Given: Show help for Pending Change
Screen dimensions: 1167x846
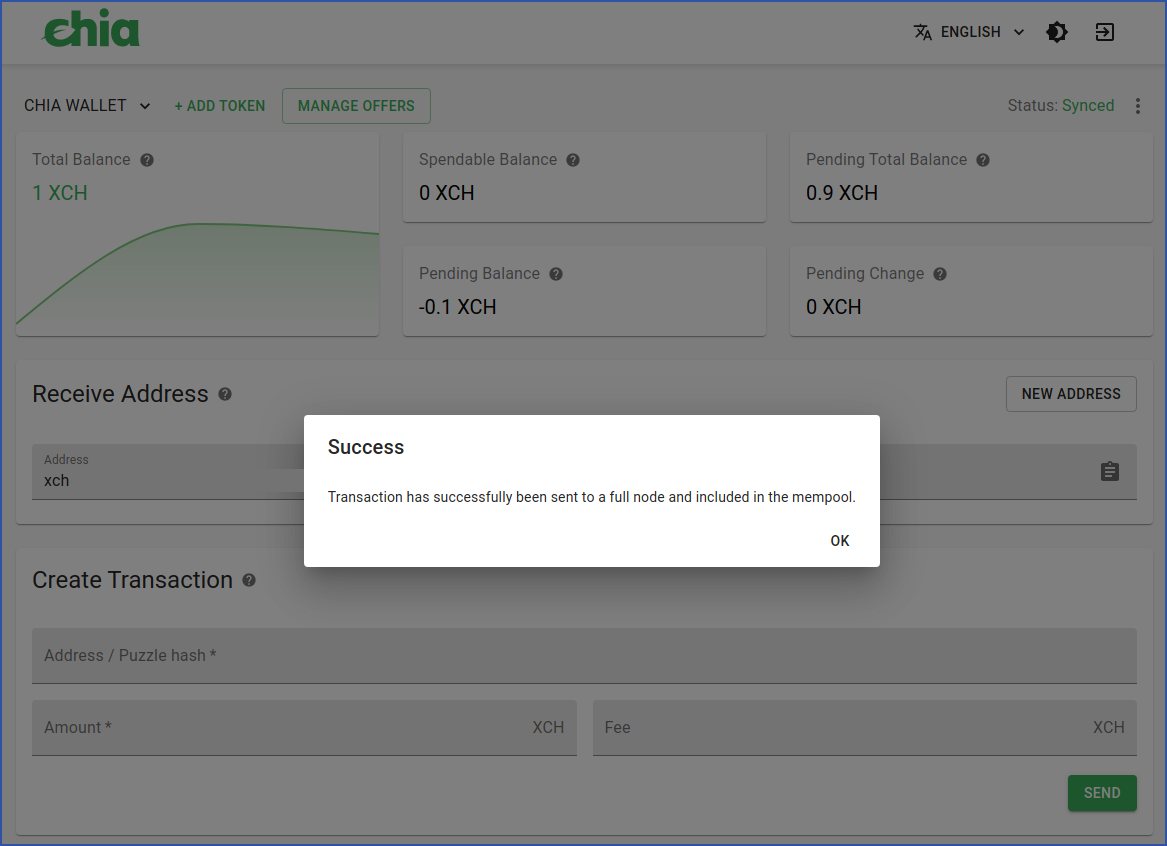Looking at the screenshot, I should (939, 274).
